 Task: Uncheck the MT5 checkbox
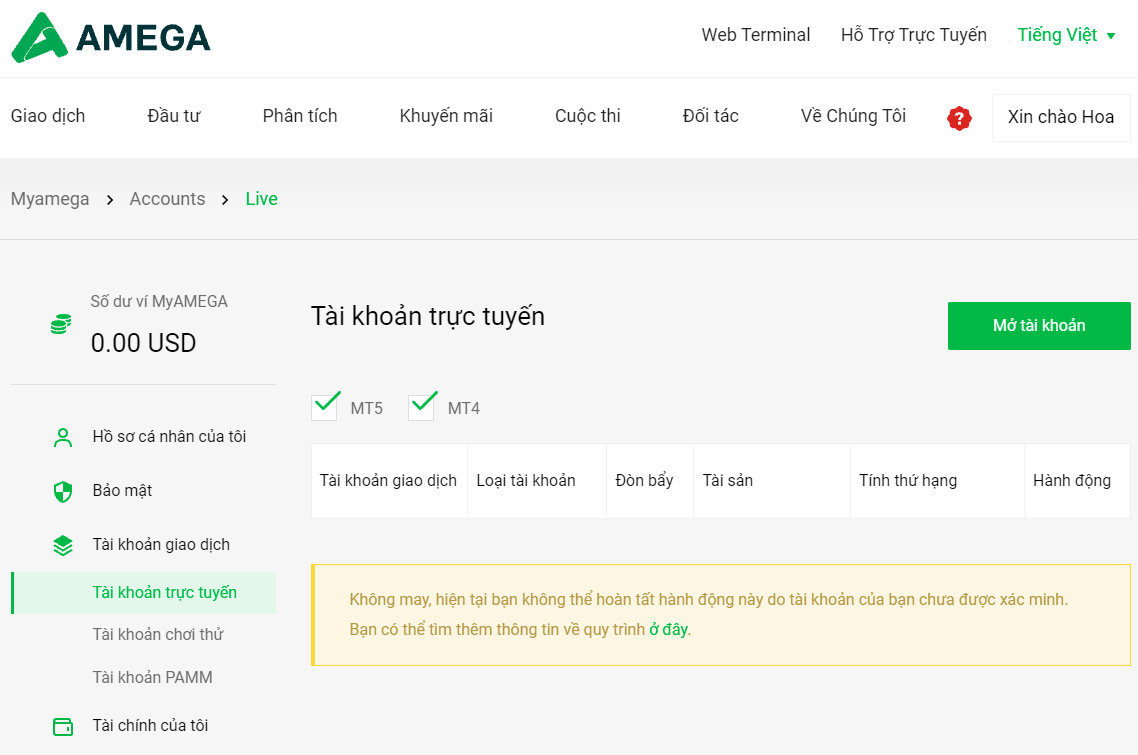[x=324, y=407]
